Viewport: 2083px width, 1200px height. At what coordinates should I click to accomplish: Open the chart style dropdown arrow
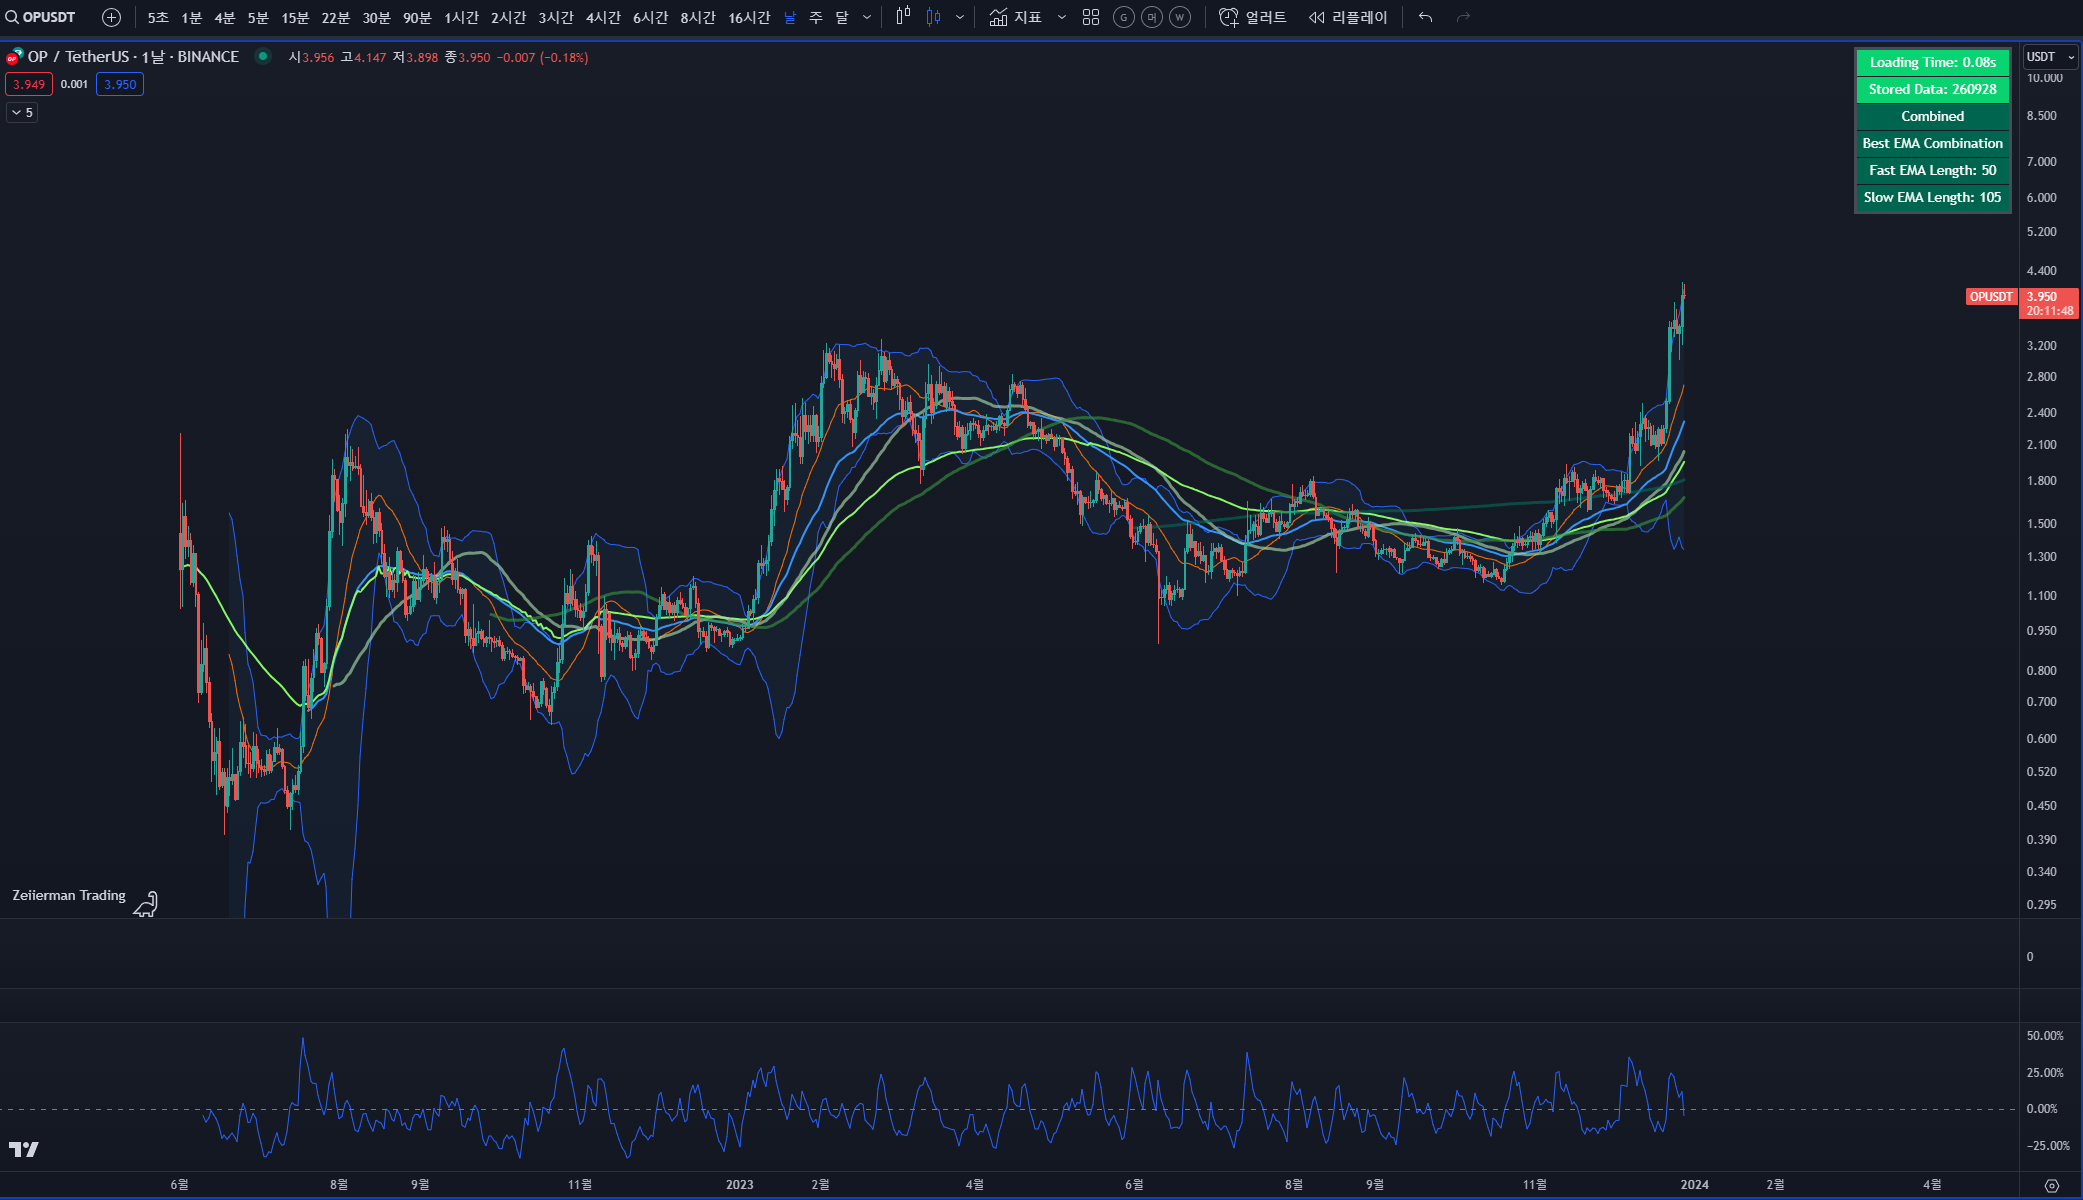click(960, 17)
